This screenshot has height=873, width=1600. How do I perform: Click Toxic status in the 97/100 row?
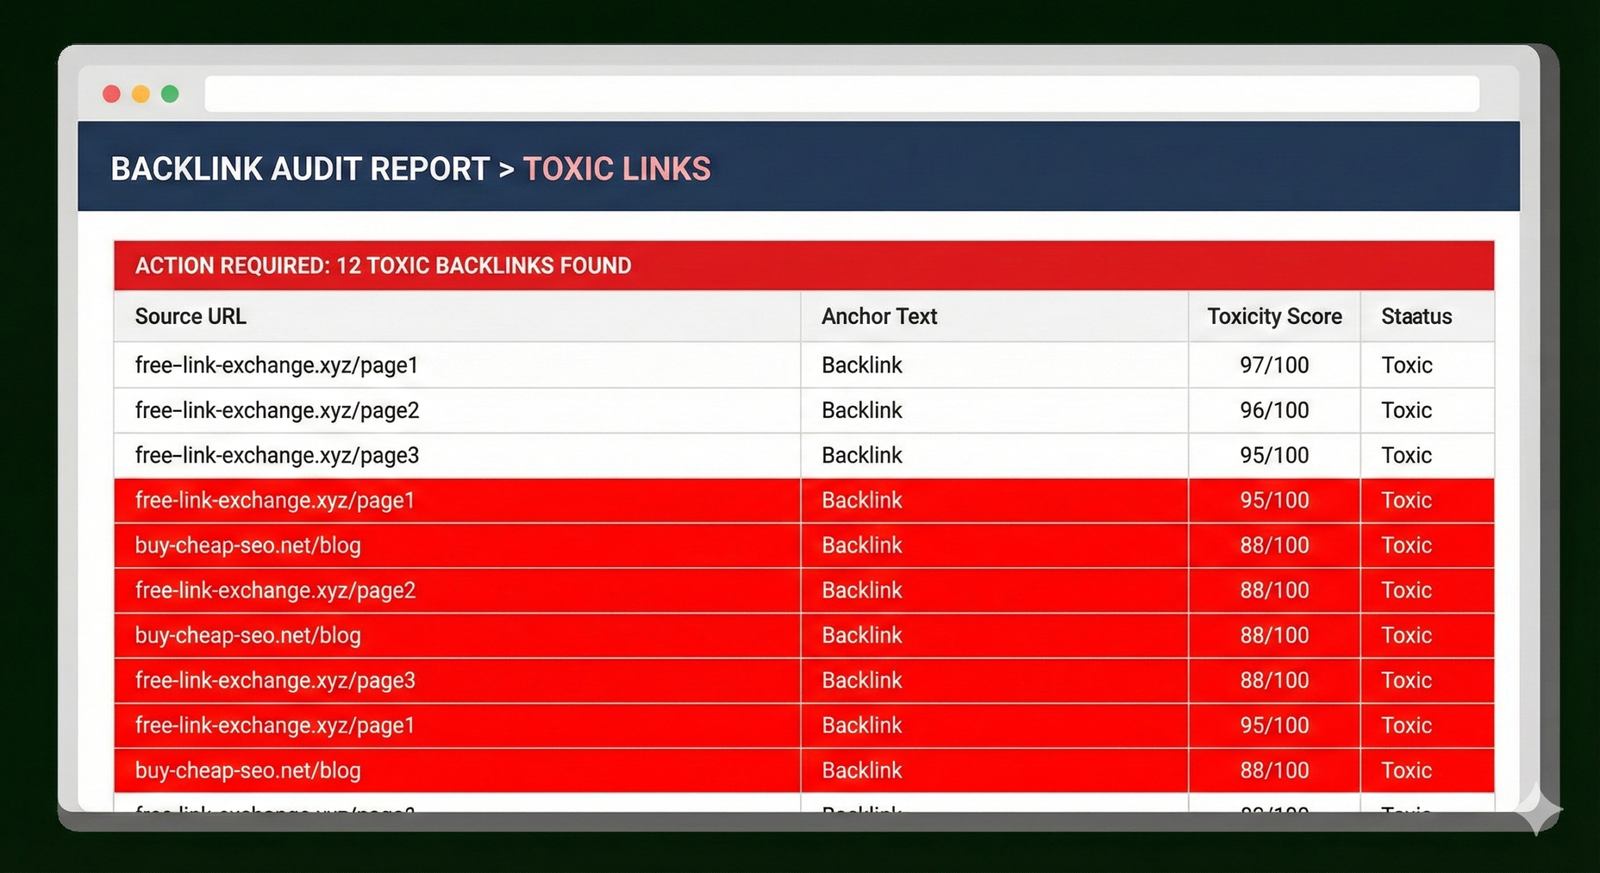1406,366
